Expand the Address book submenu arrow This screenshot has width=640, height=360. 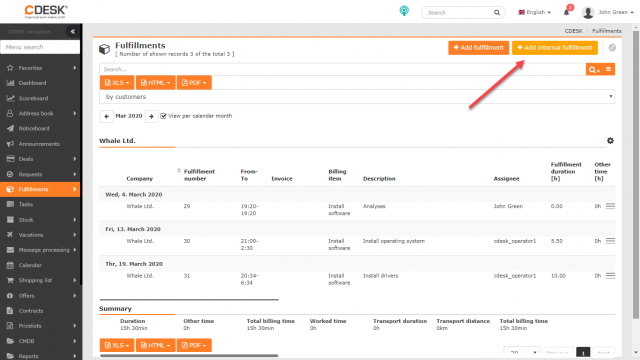tap(75, 113)
